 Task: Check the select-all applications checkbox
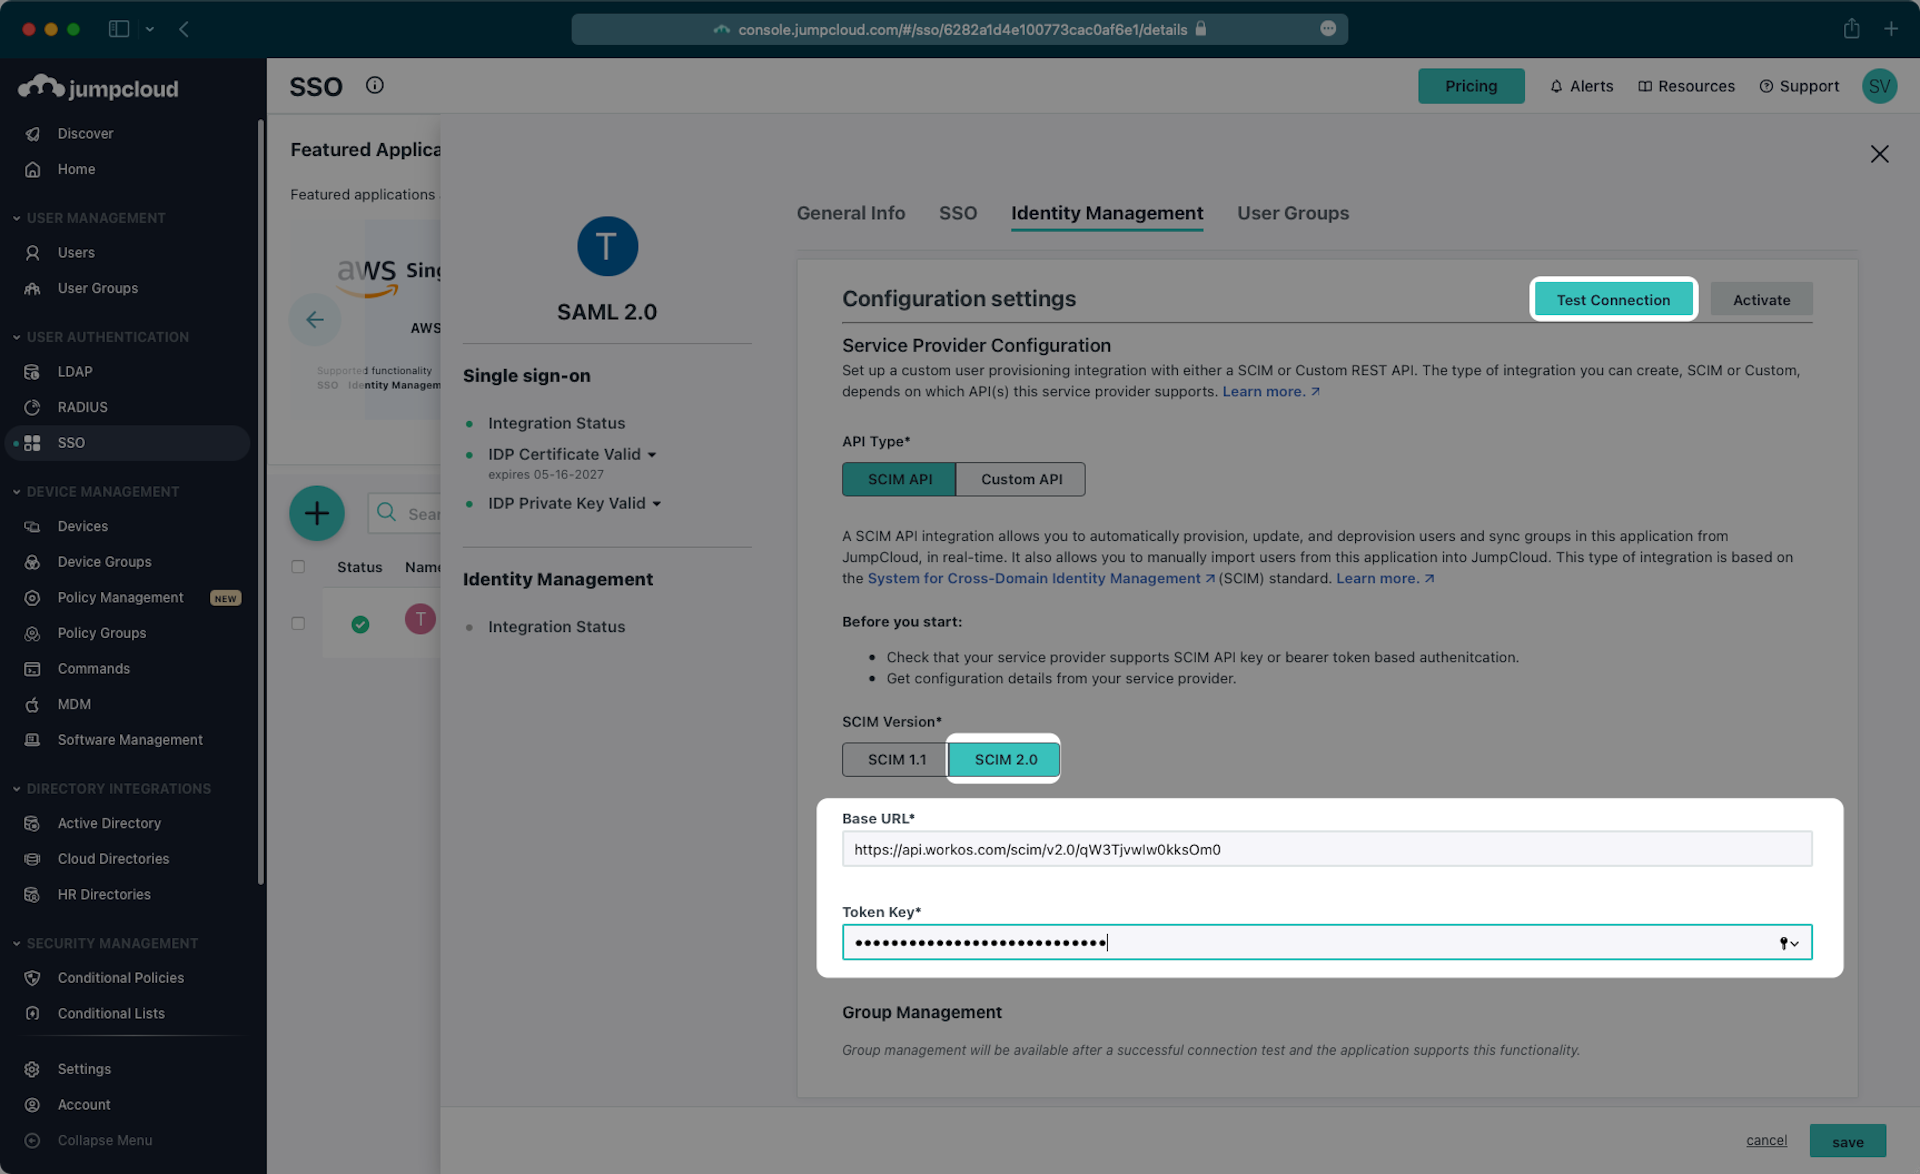(298, 567)
